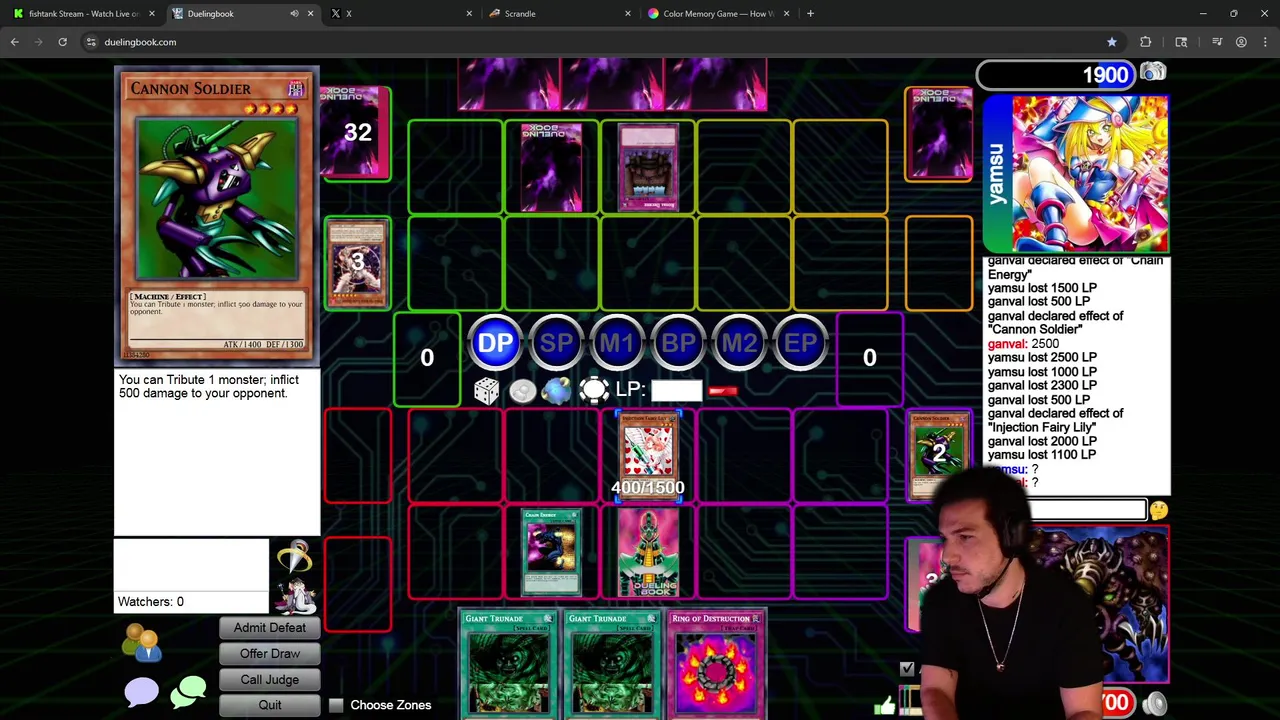This screenshot has width=1280, height=720.
Task: Open the screen search lens icon
Action: tap(1181, 42)
